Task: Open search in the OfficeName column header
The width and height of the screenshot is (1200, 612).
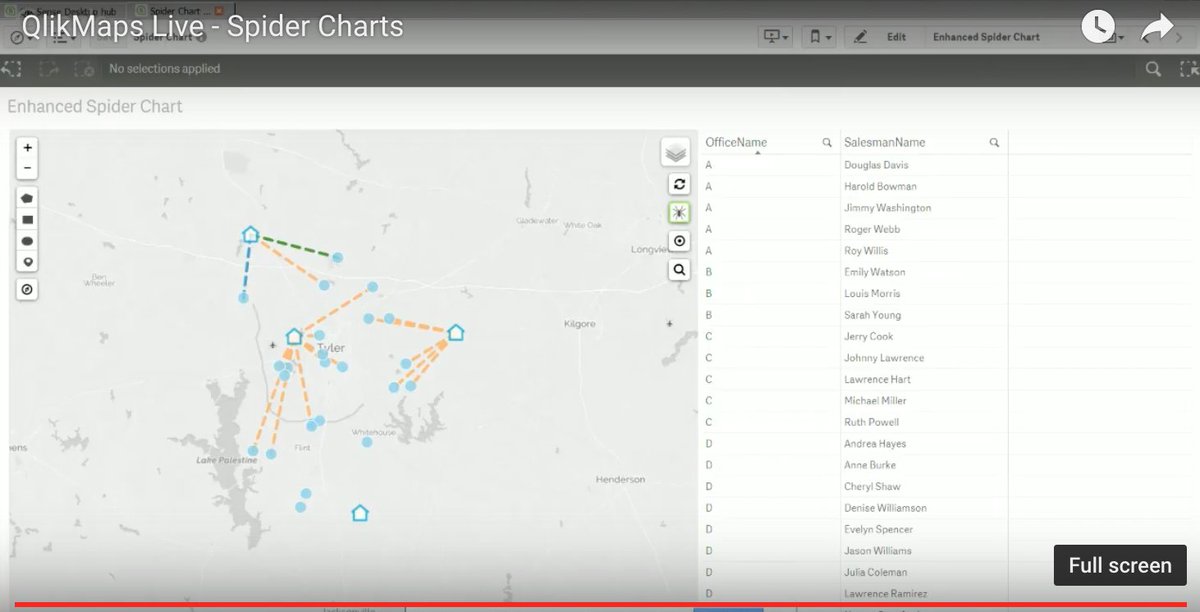Action: coord(829,142)
